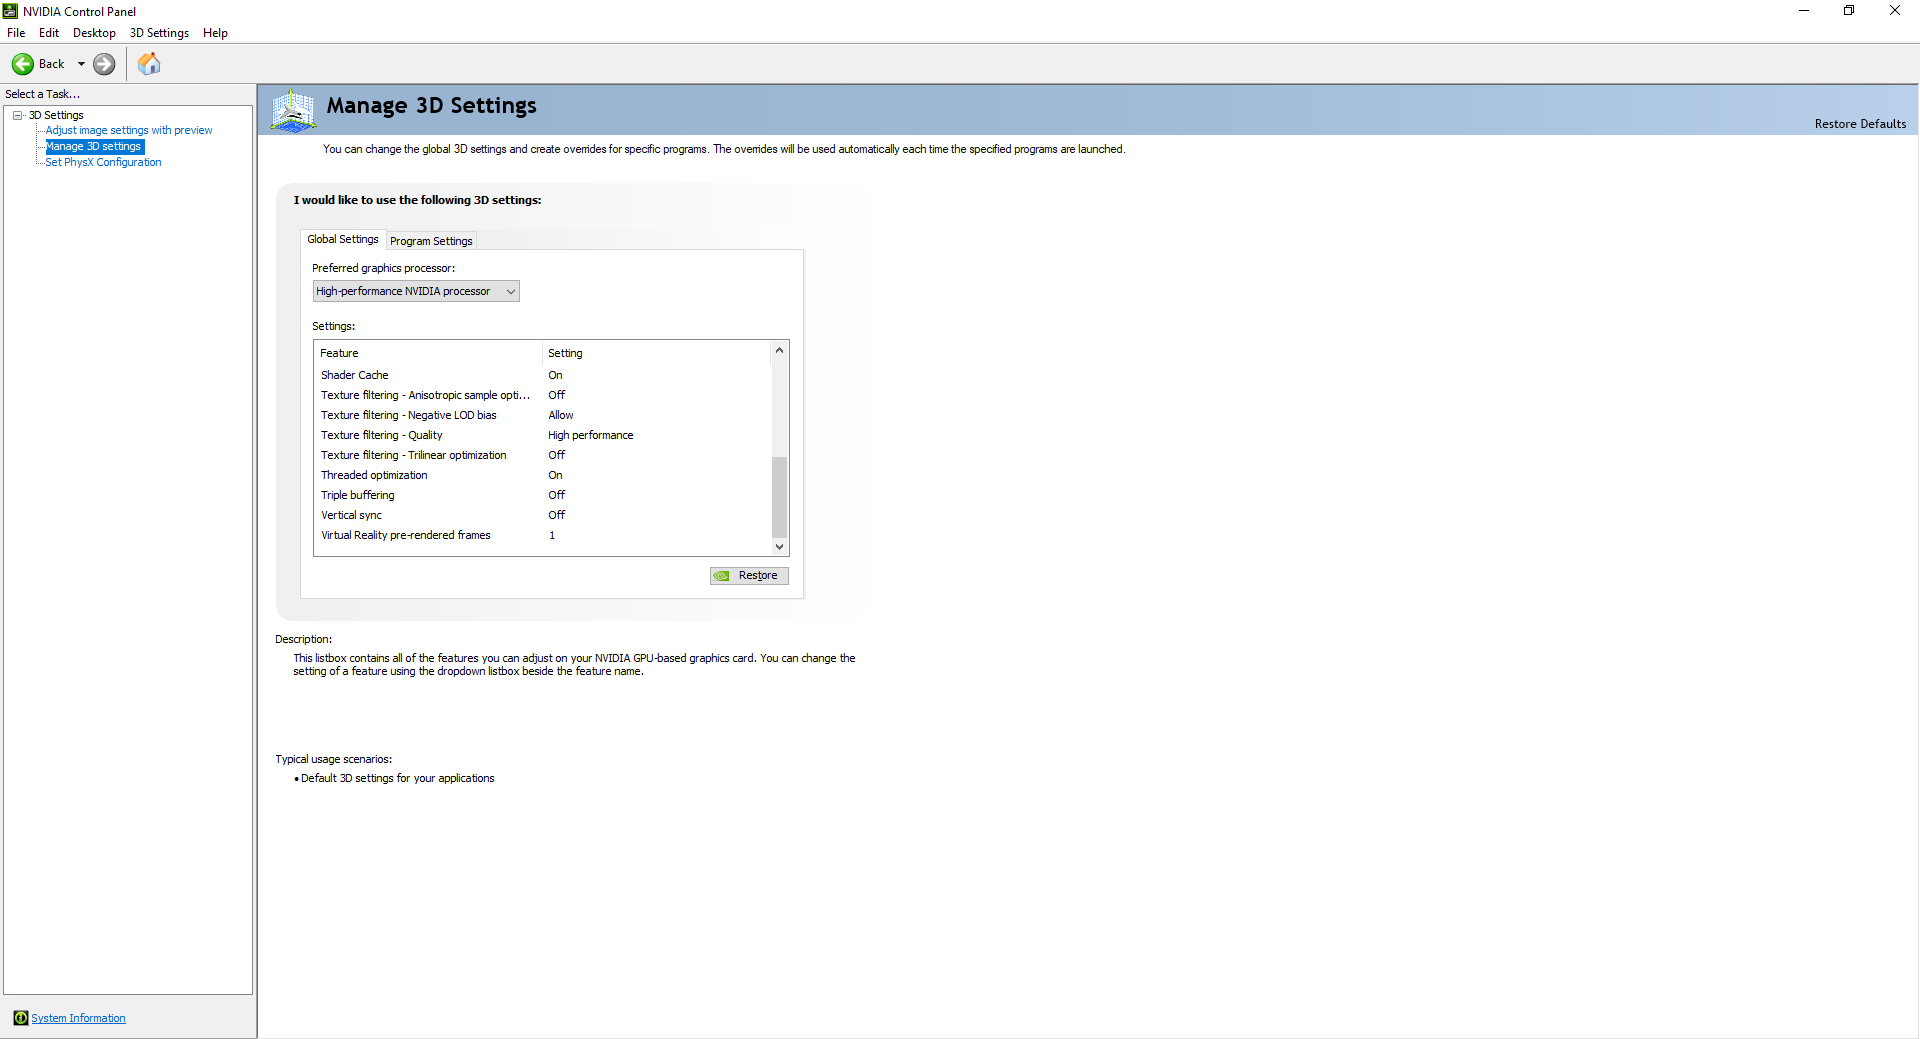Viewport: 1920px width, 1039px height.
Task: Select Texture filtering - Quality row
Action: pos(543,435)
